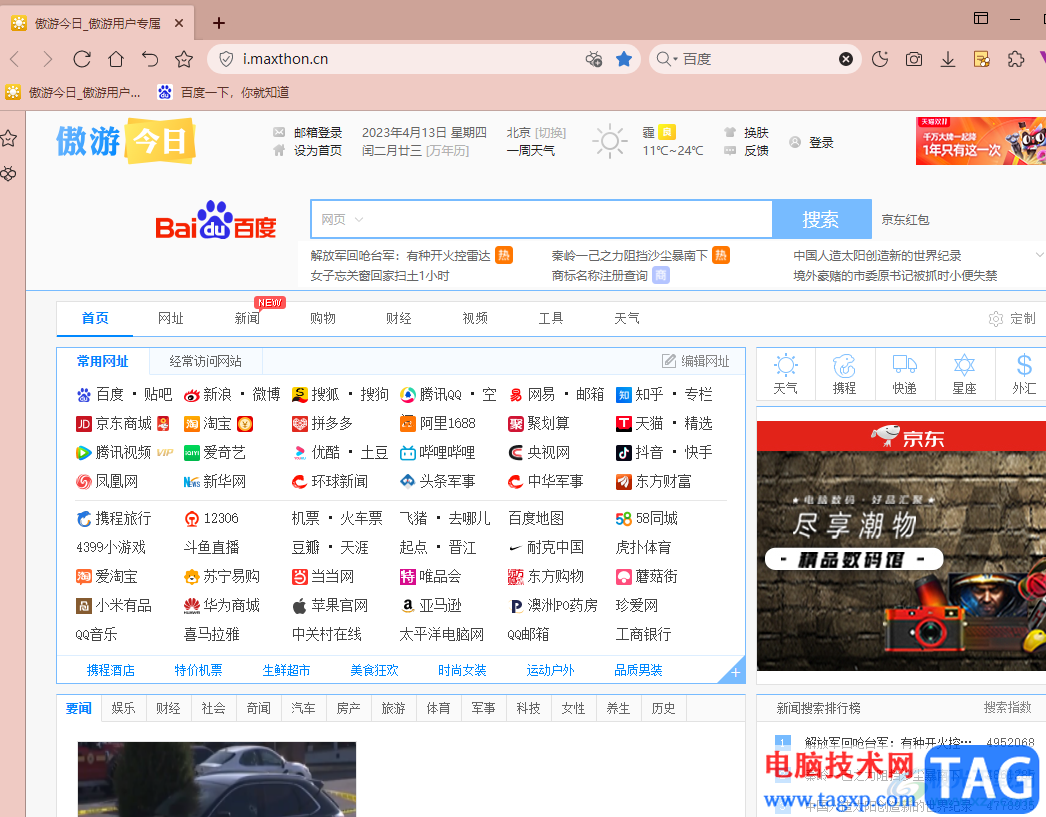Clear the search box with the X icon
This screenshot has width=1046, height=817.
coord(846,59)
